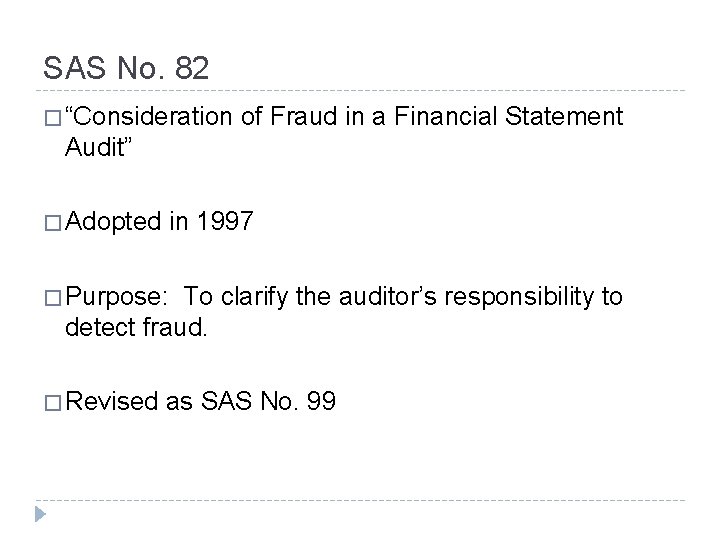The width and height of the screenshot is (720, 540).
Task: Click the square bullet beside "Purpose:"
Action: click(x=53, y=298)
